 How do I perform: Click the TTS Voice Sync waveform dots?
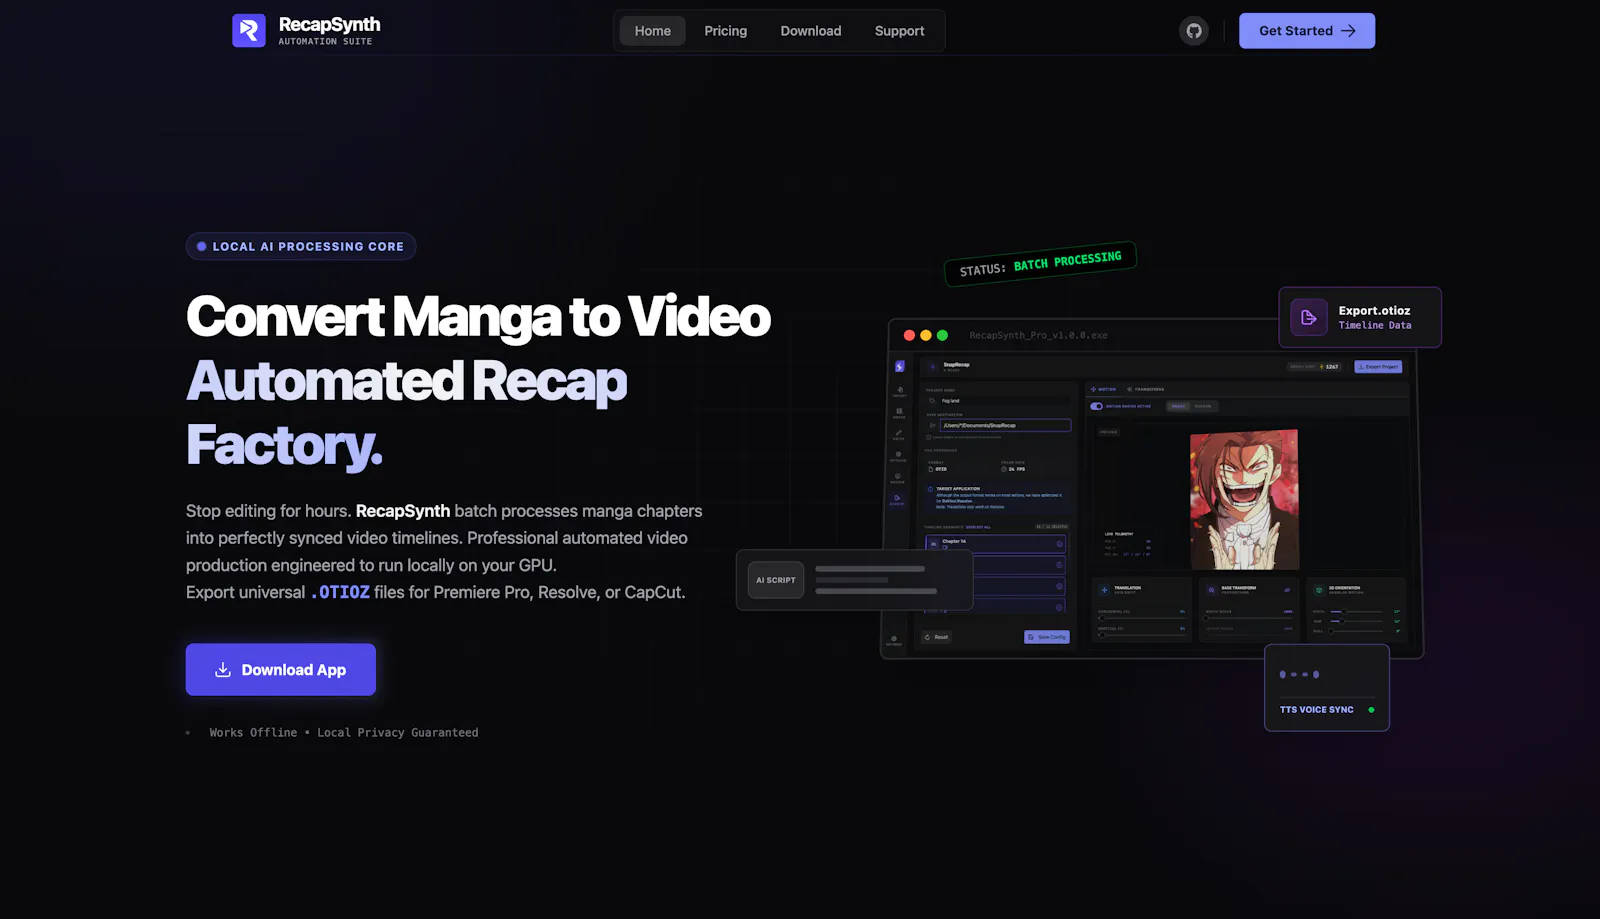1299,675
